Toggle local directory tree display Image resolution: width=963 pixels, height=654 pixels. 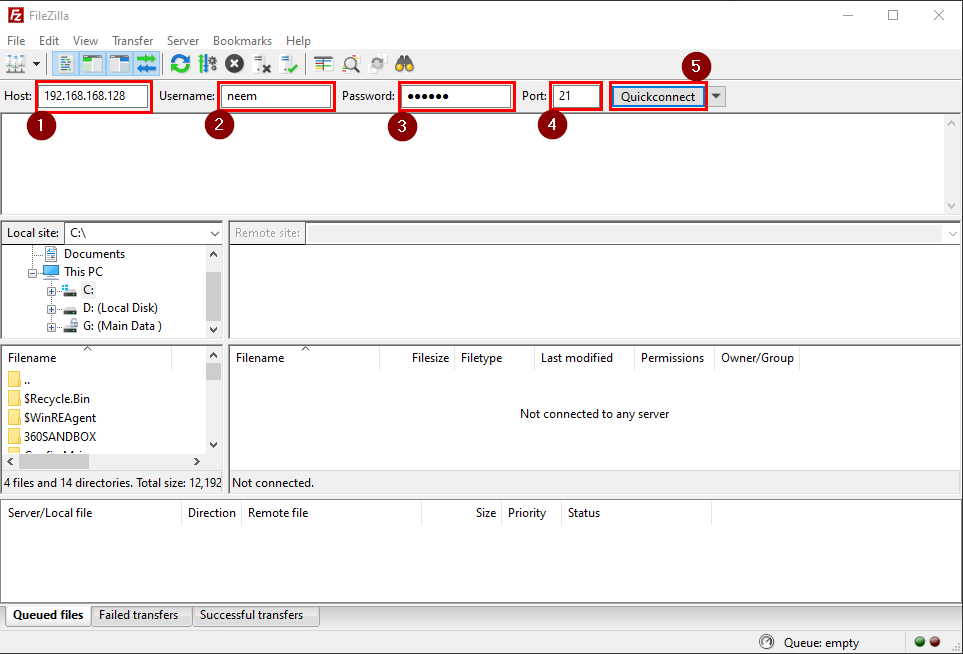coord(92,64)
